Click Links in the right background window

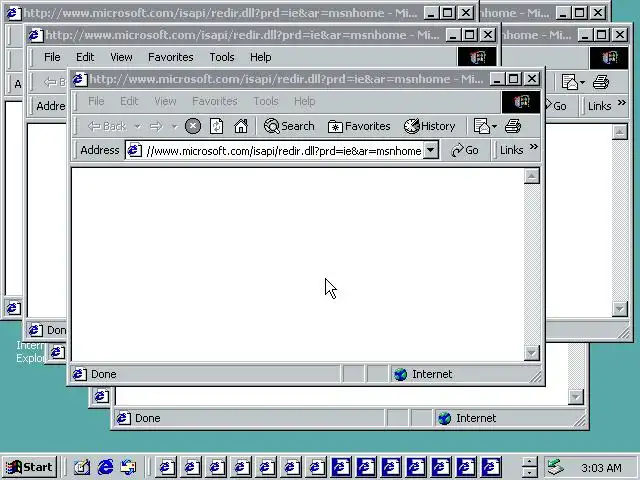pos(600,106)
